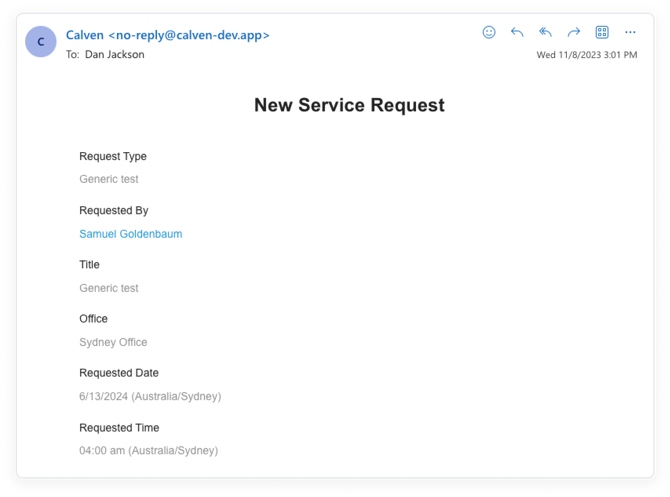
Task: Click the Requested Date label
Action: (x=119, y=373)
